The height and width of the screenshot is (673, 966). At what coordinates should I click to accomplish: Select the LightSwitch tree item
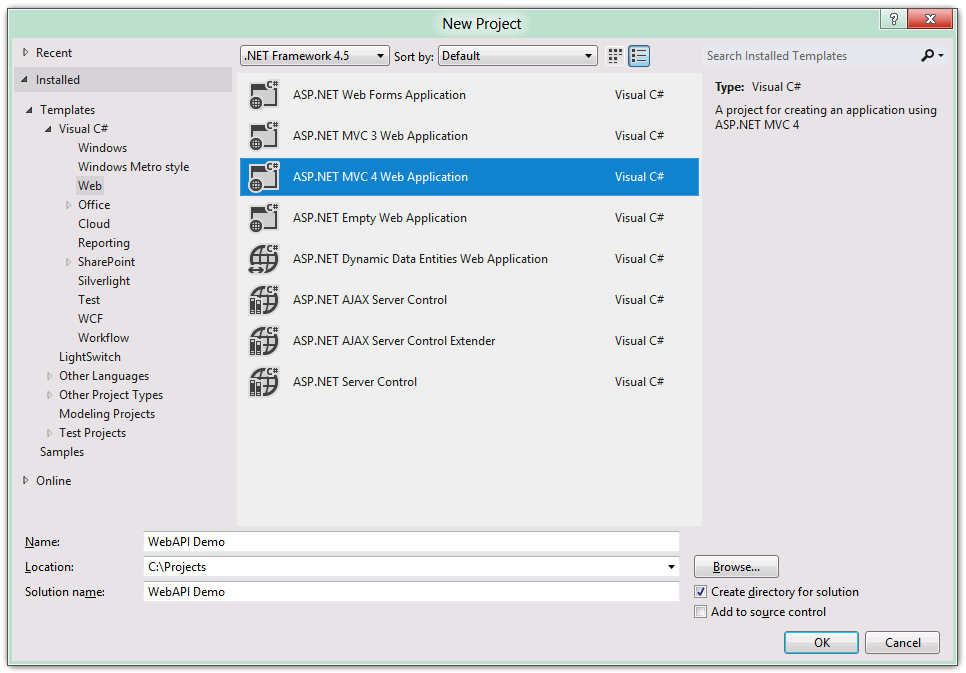coord(90,357)
